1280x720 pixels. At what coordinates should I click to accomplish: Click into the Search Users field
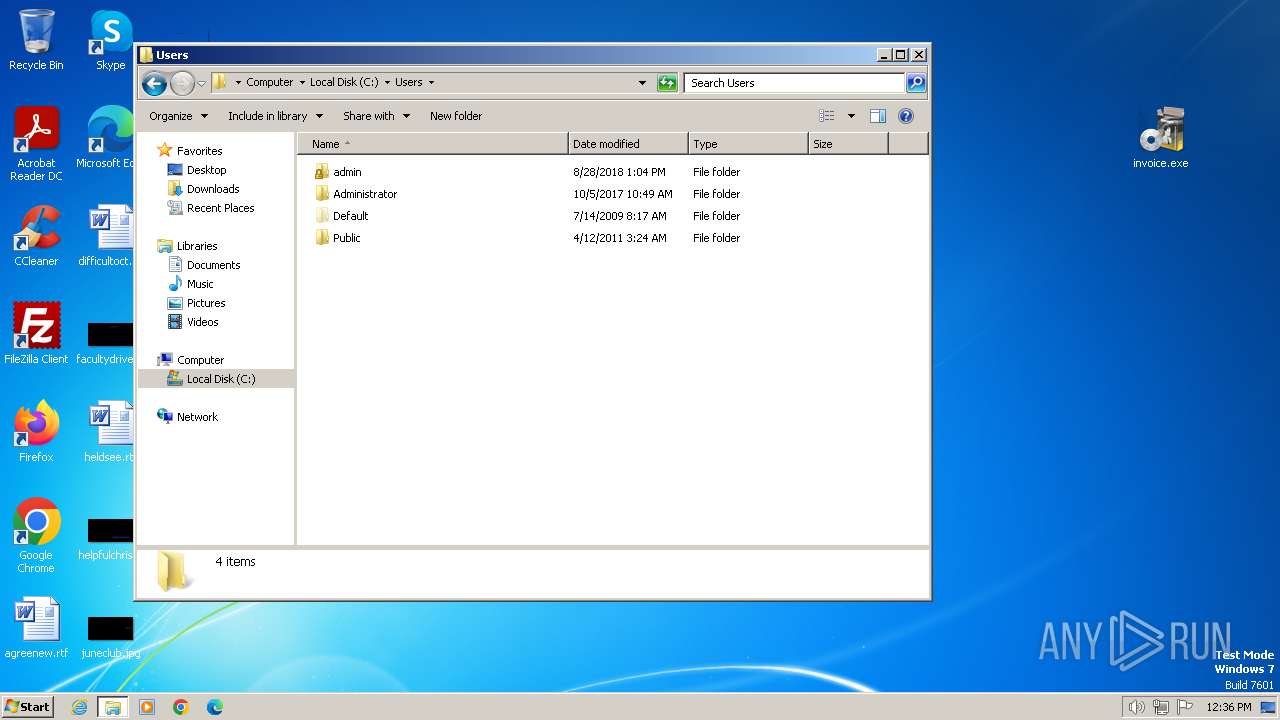(x=795, y=83)
